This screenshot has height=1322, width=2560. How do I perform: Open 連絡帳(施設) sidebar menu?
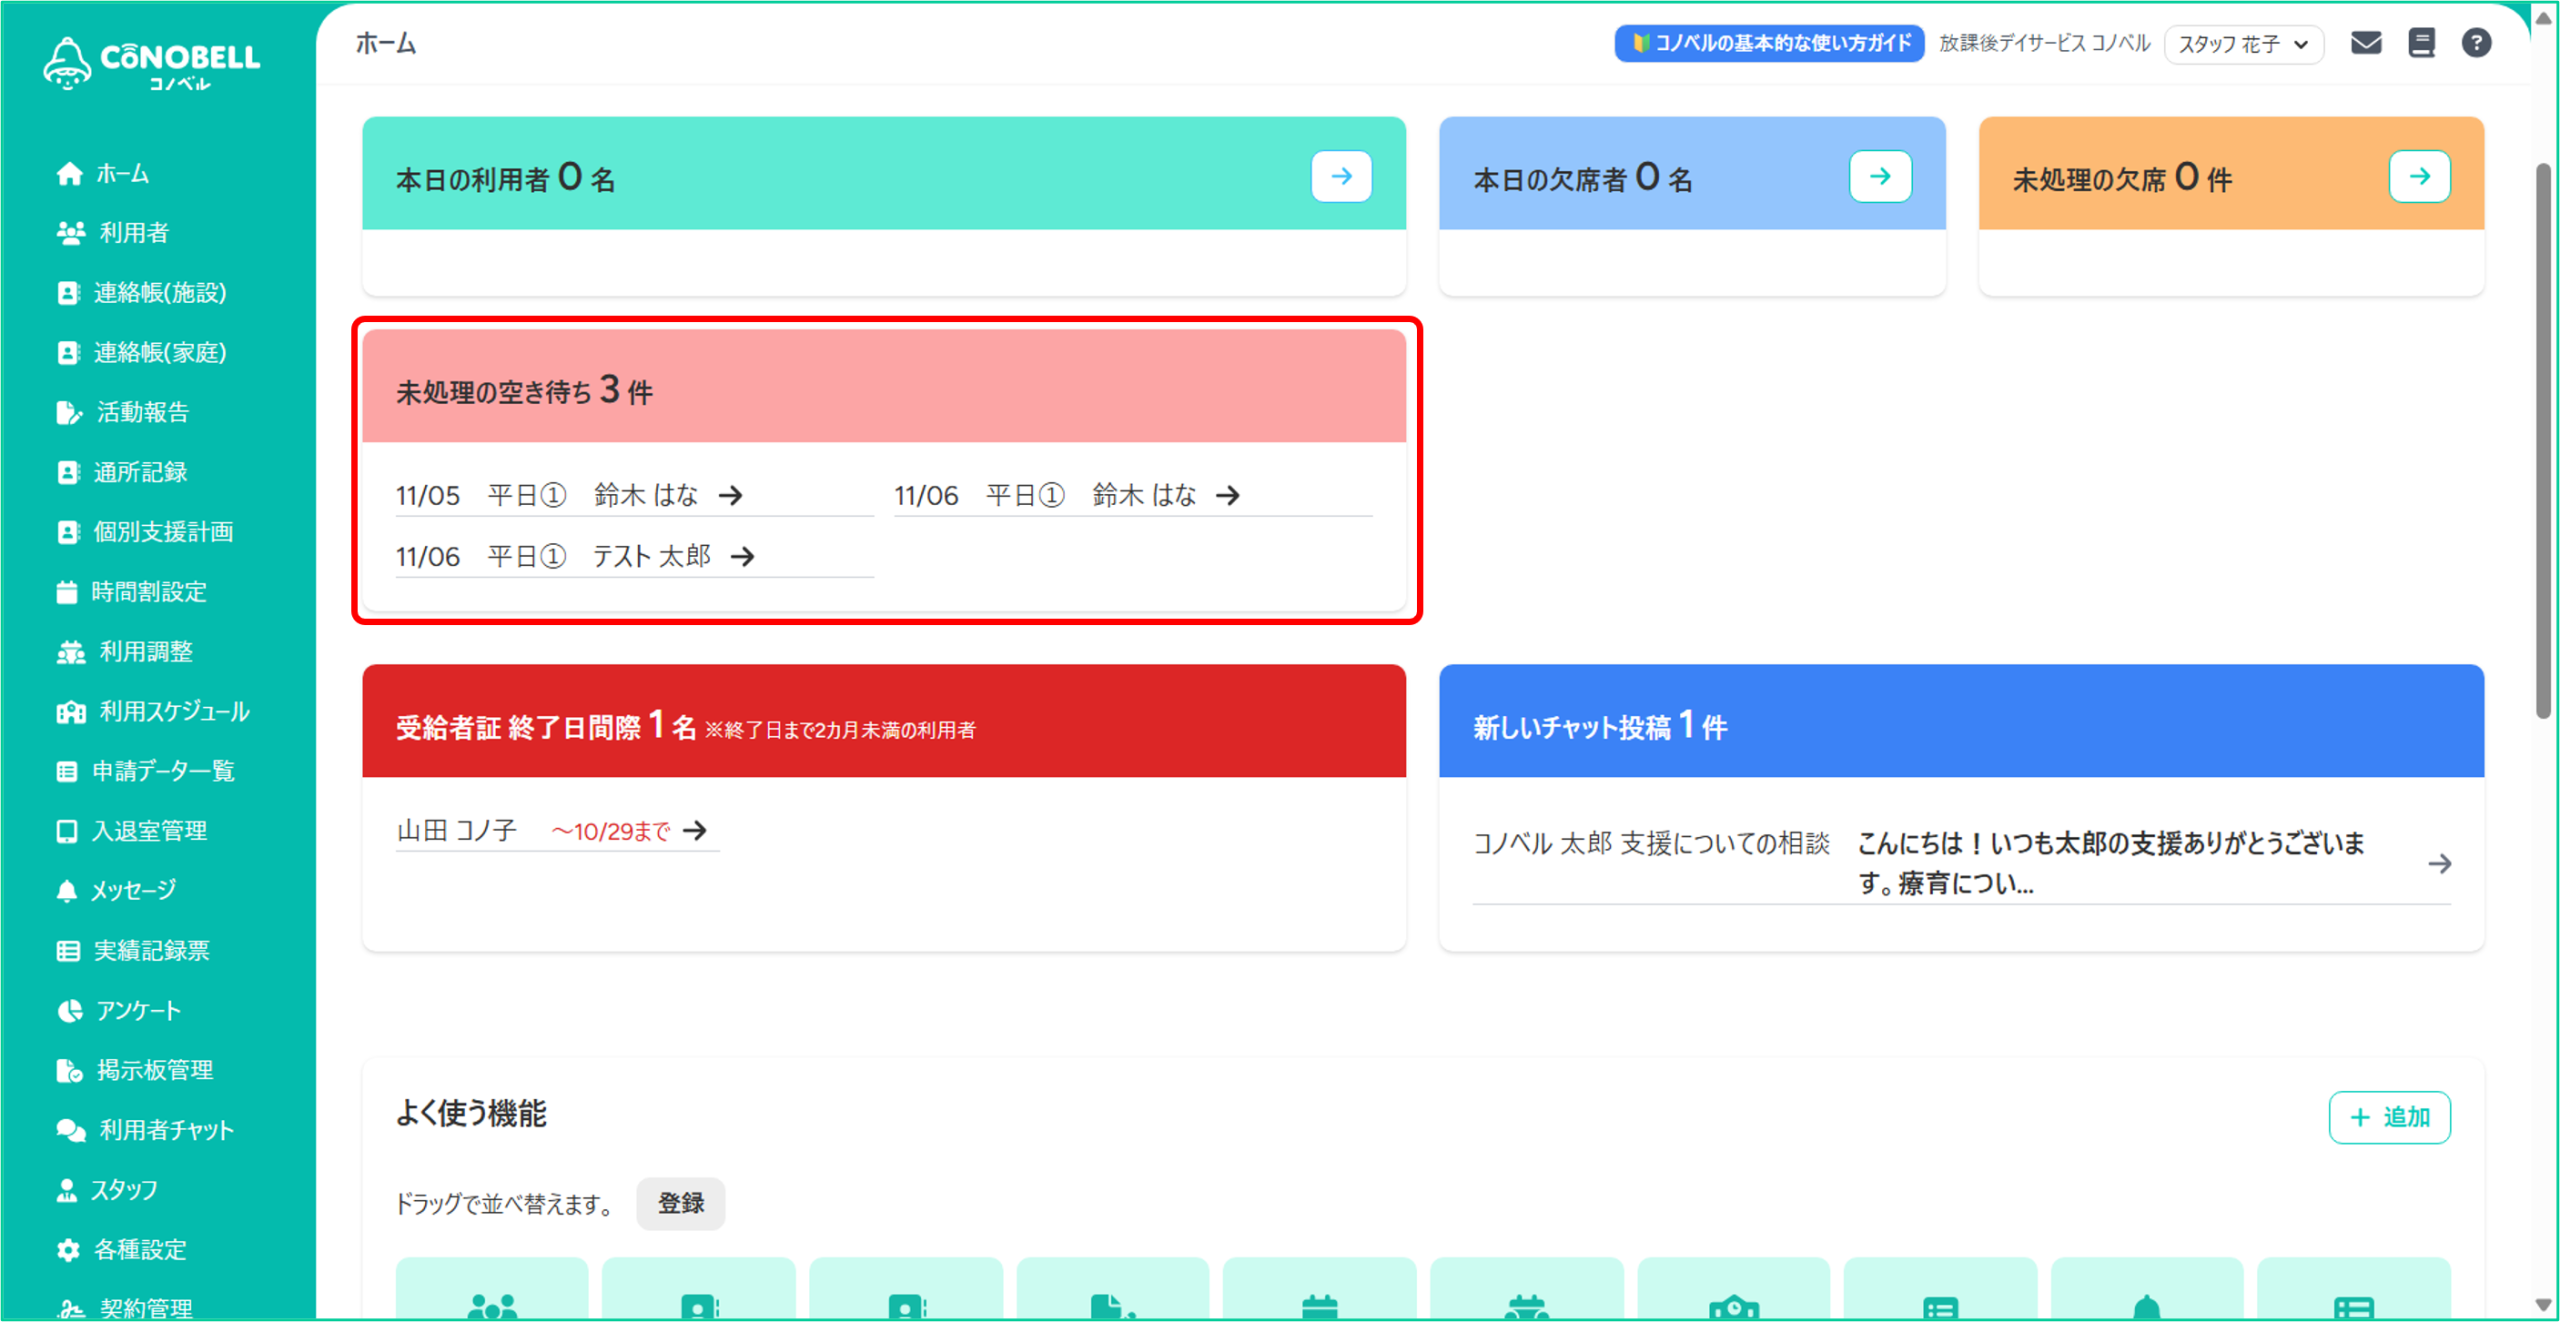pos(159,293)
